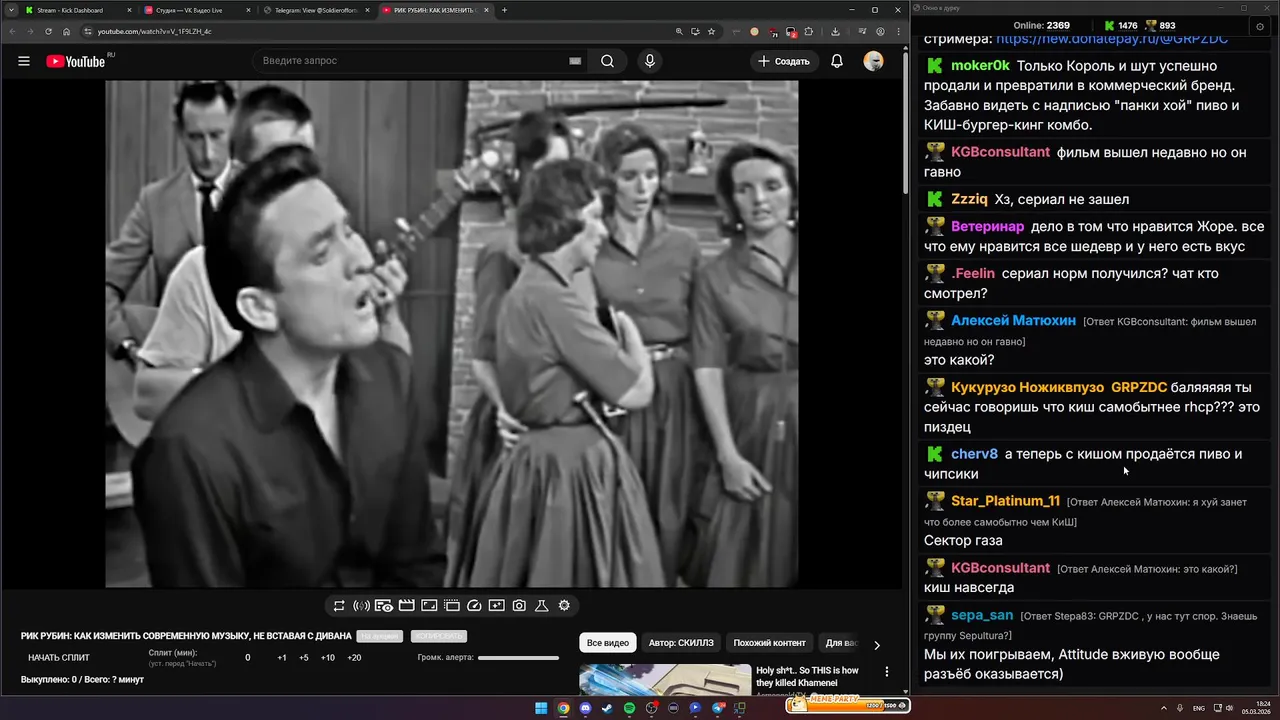Add +1 minute to split

(282, 657)
